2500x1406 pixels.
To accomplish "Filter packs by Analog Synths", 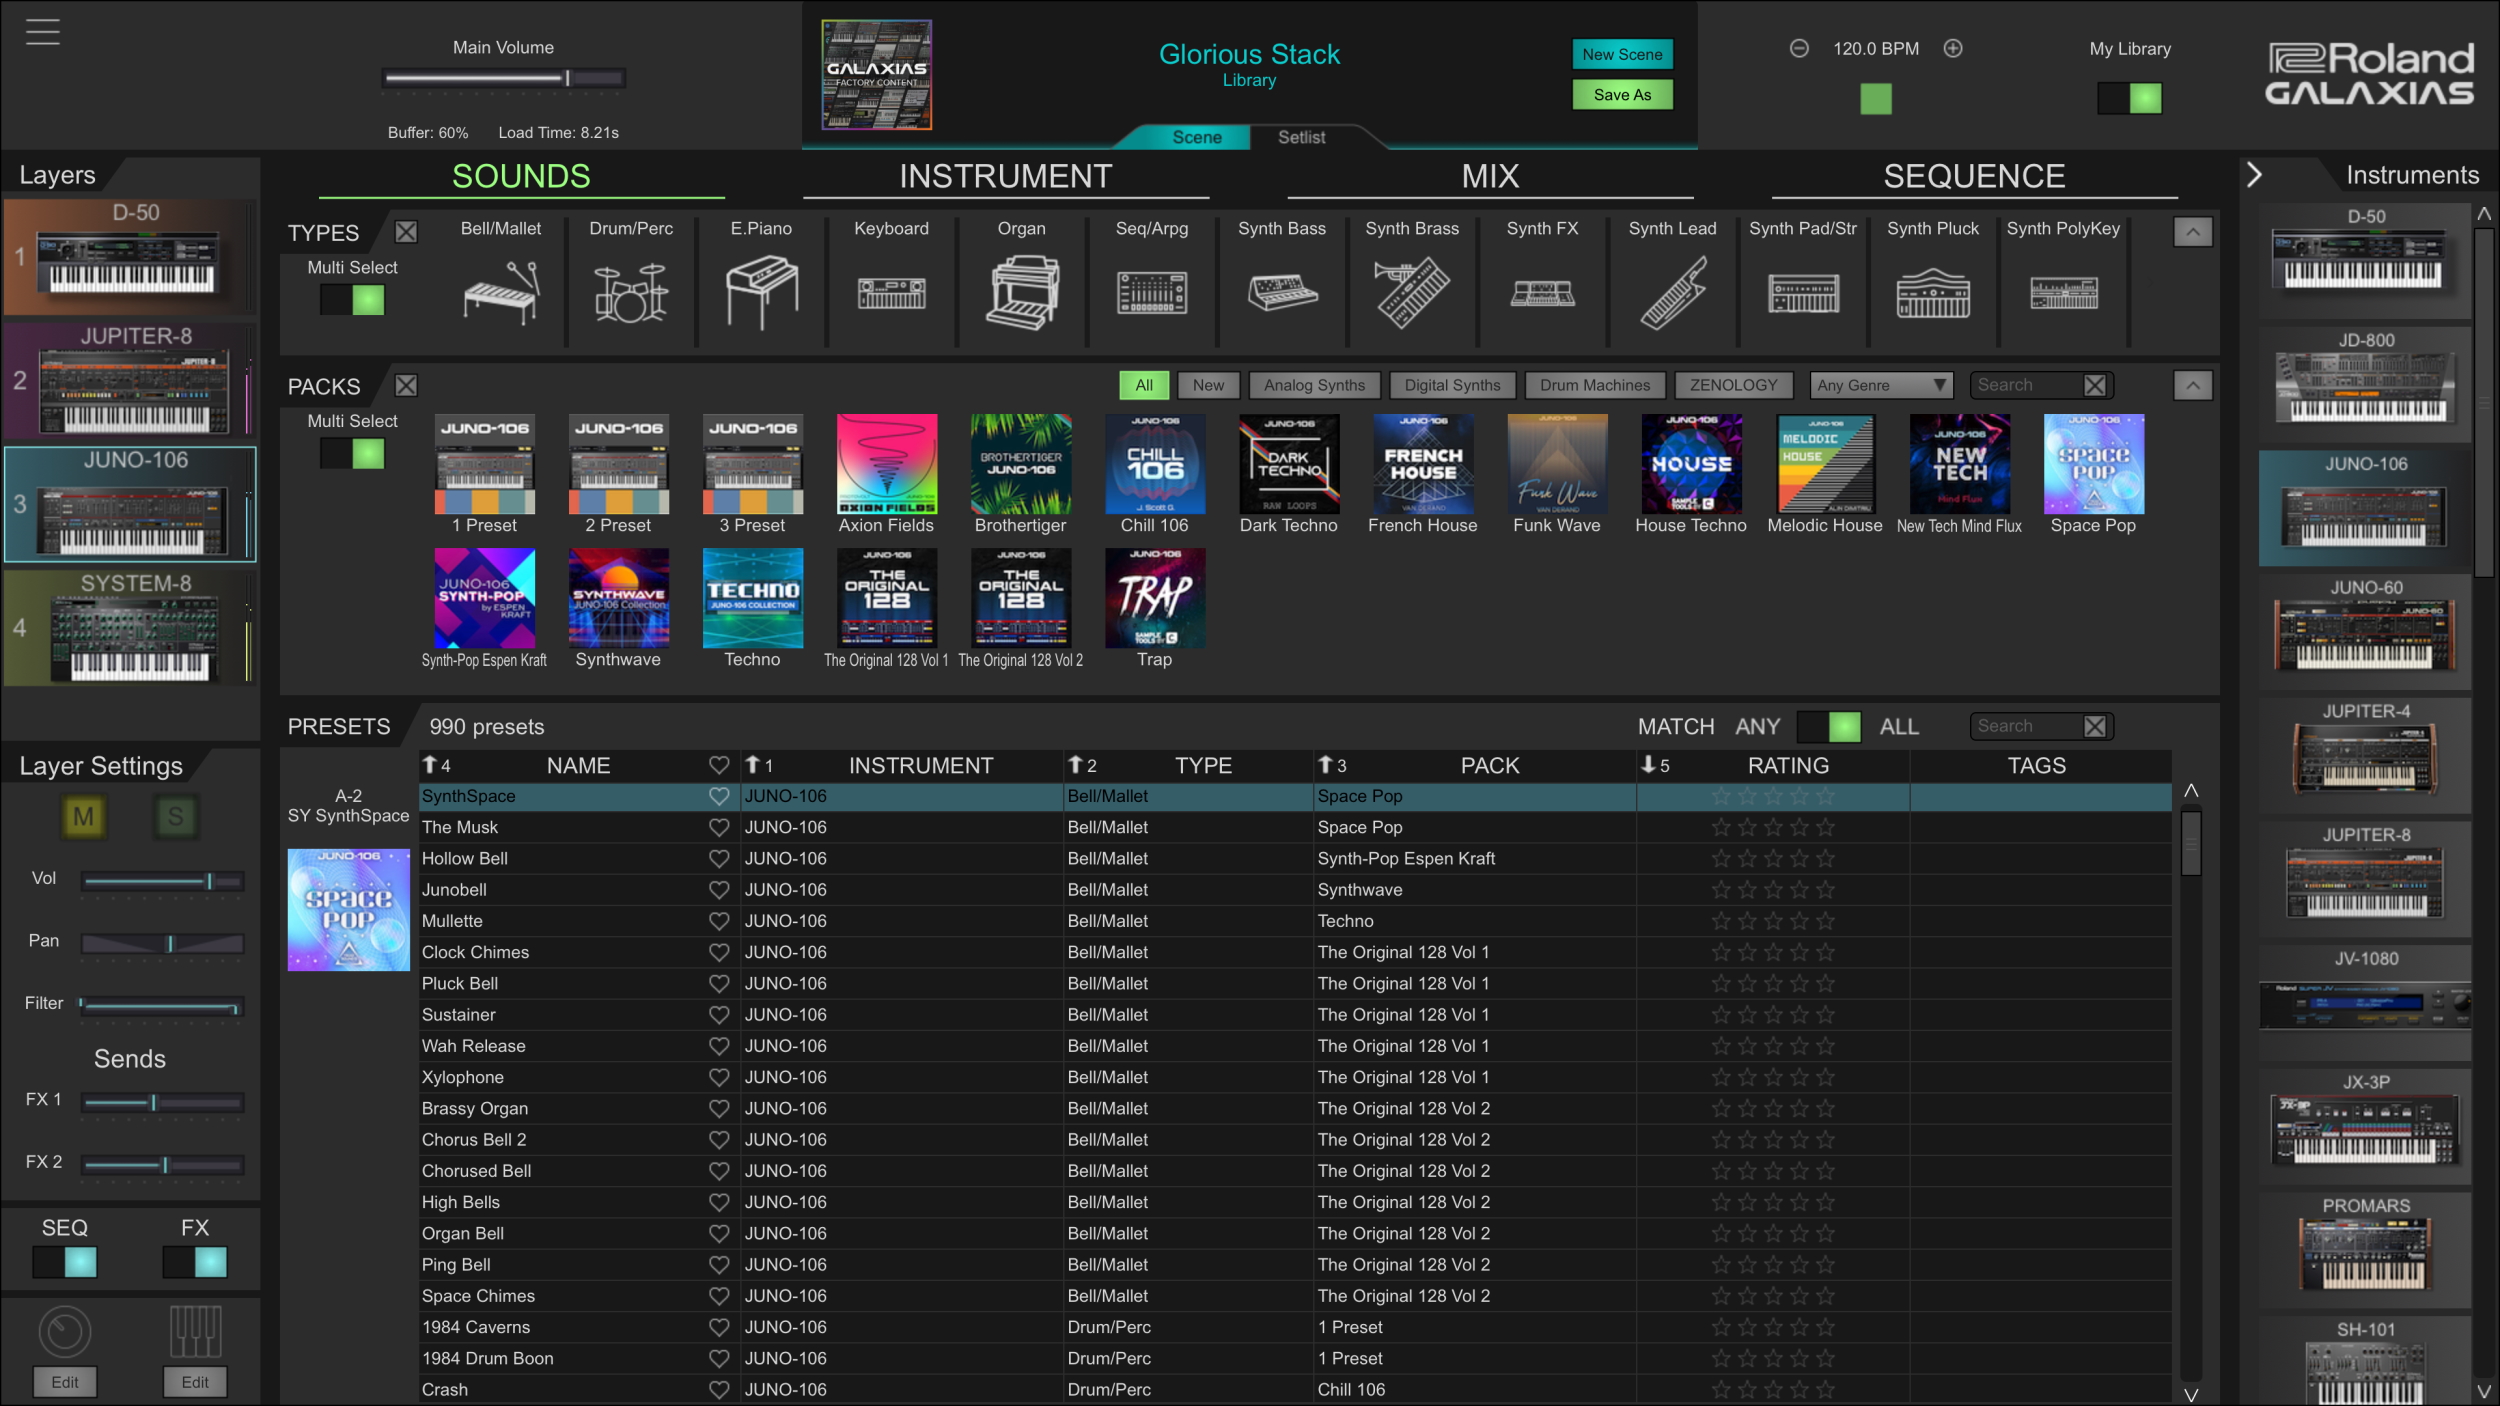I will coord(1313,385).
